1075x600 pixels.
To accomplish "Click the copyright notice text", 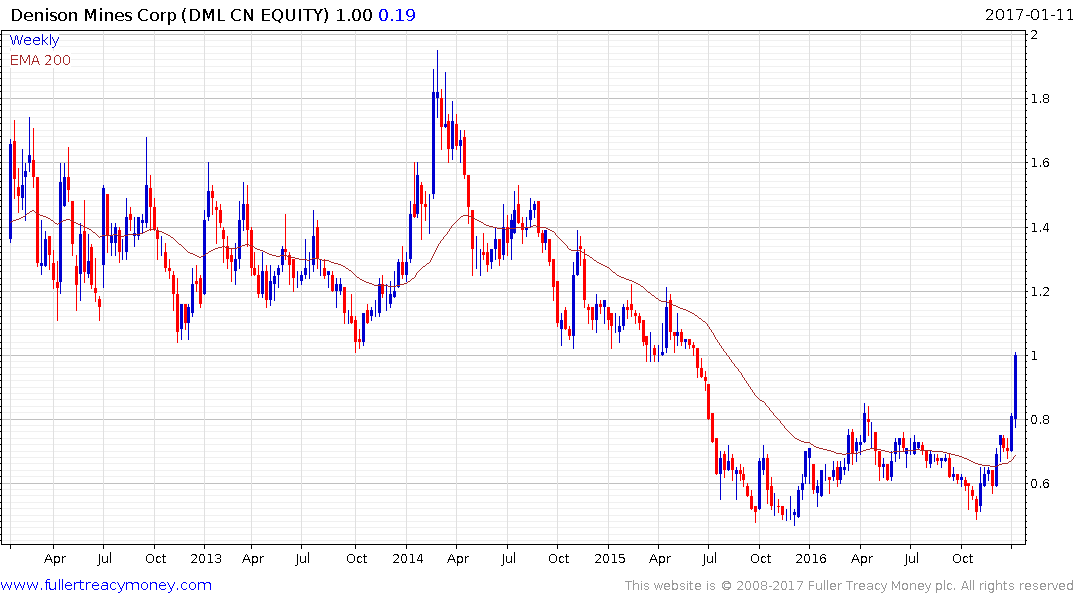I will pyautogui.click(x=849, y=586).
